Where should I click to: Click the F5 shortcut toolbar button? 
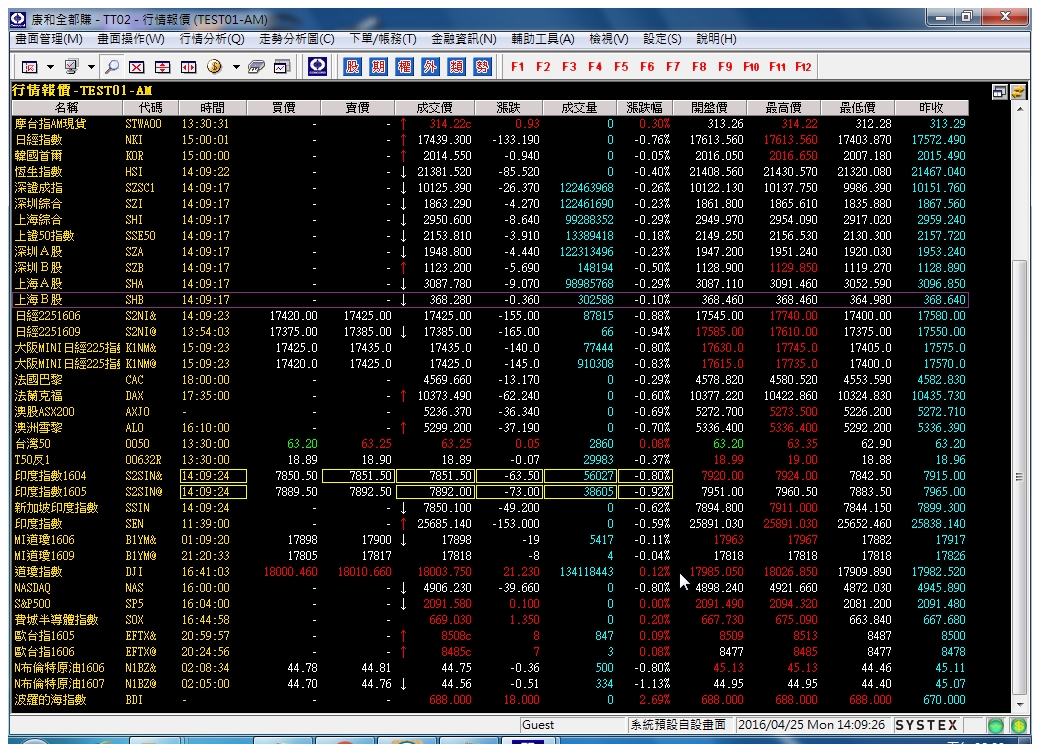[621, 67]
